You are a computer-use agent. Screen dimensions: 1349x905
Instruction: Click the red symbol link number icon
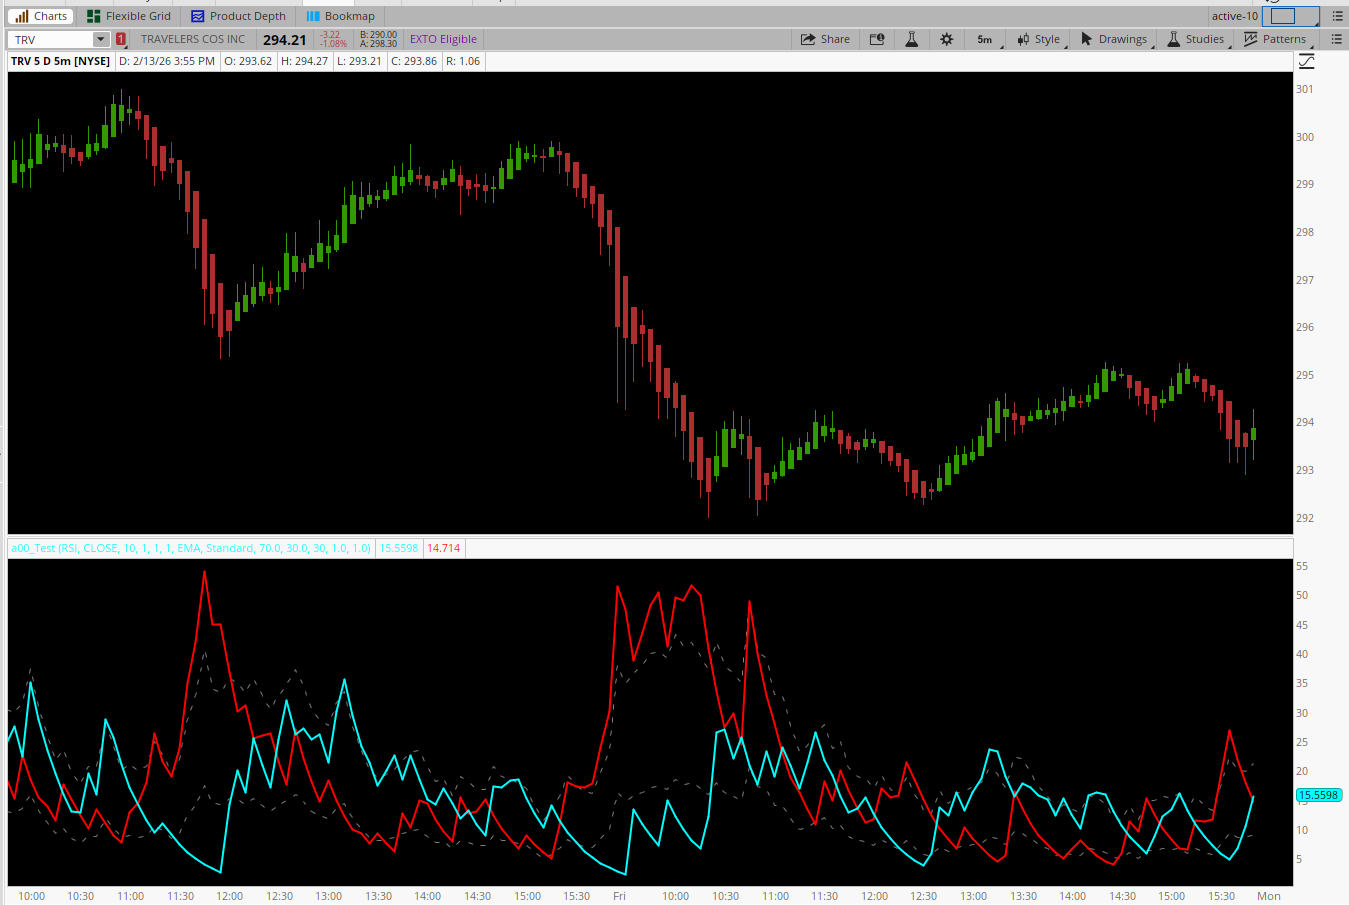(121, 39)
